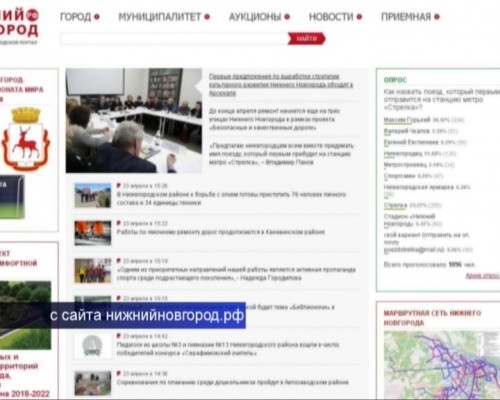
Task: Select poll option Нижегородец
Action: (x=403, y=154)
